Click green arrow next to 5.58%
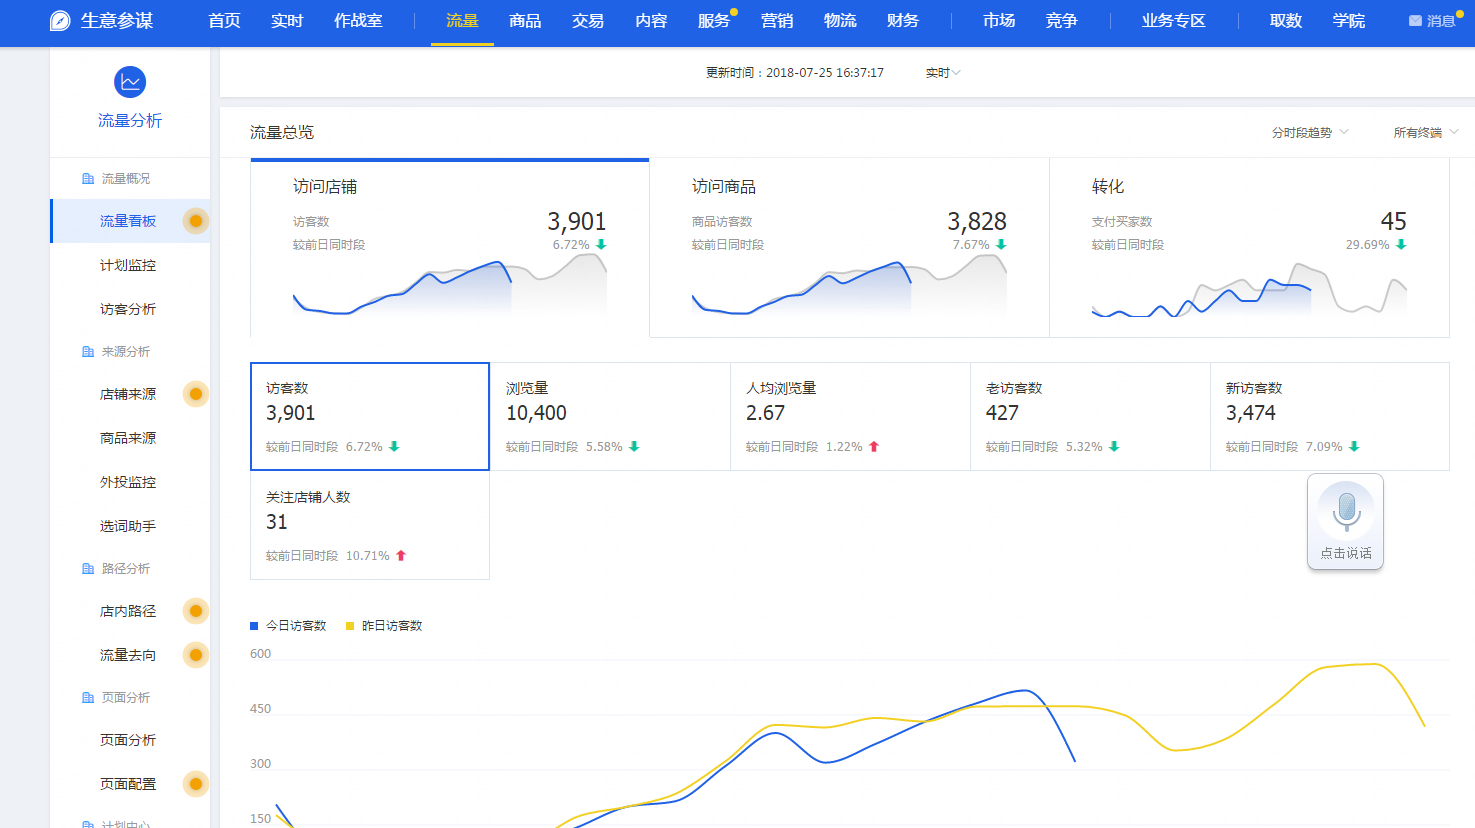Image resolution: width=1475 pixels, height=828 pixels. point(634,447)
